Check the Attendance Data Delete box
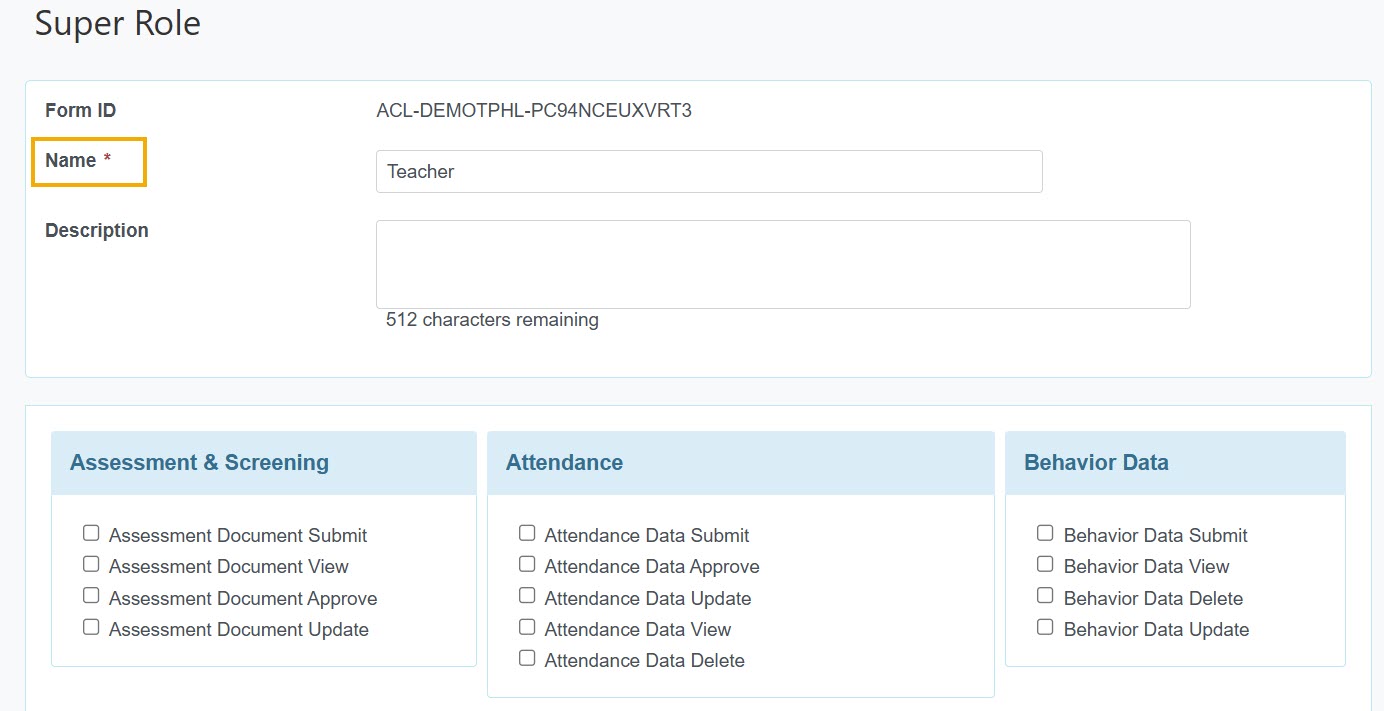This screenshot has width=1384, height=711. (x=527, y=659)
